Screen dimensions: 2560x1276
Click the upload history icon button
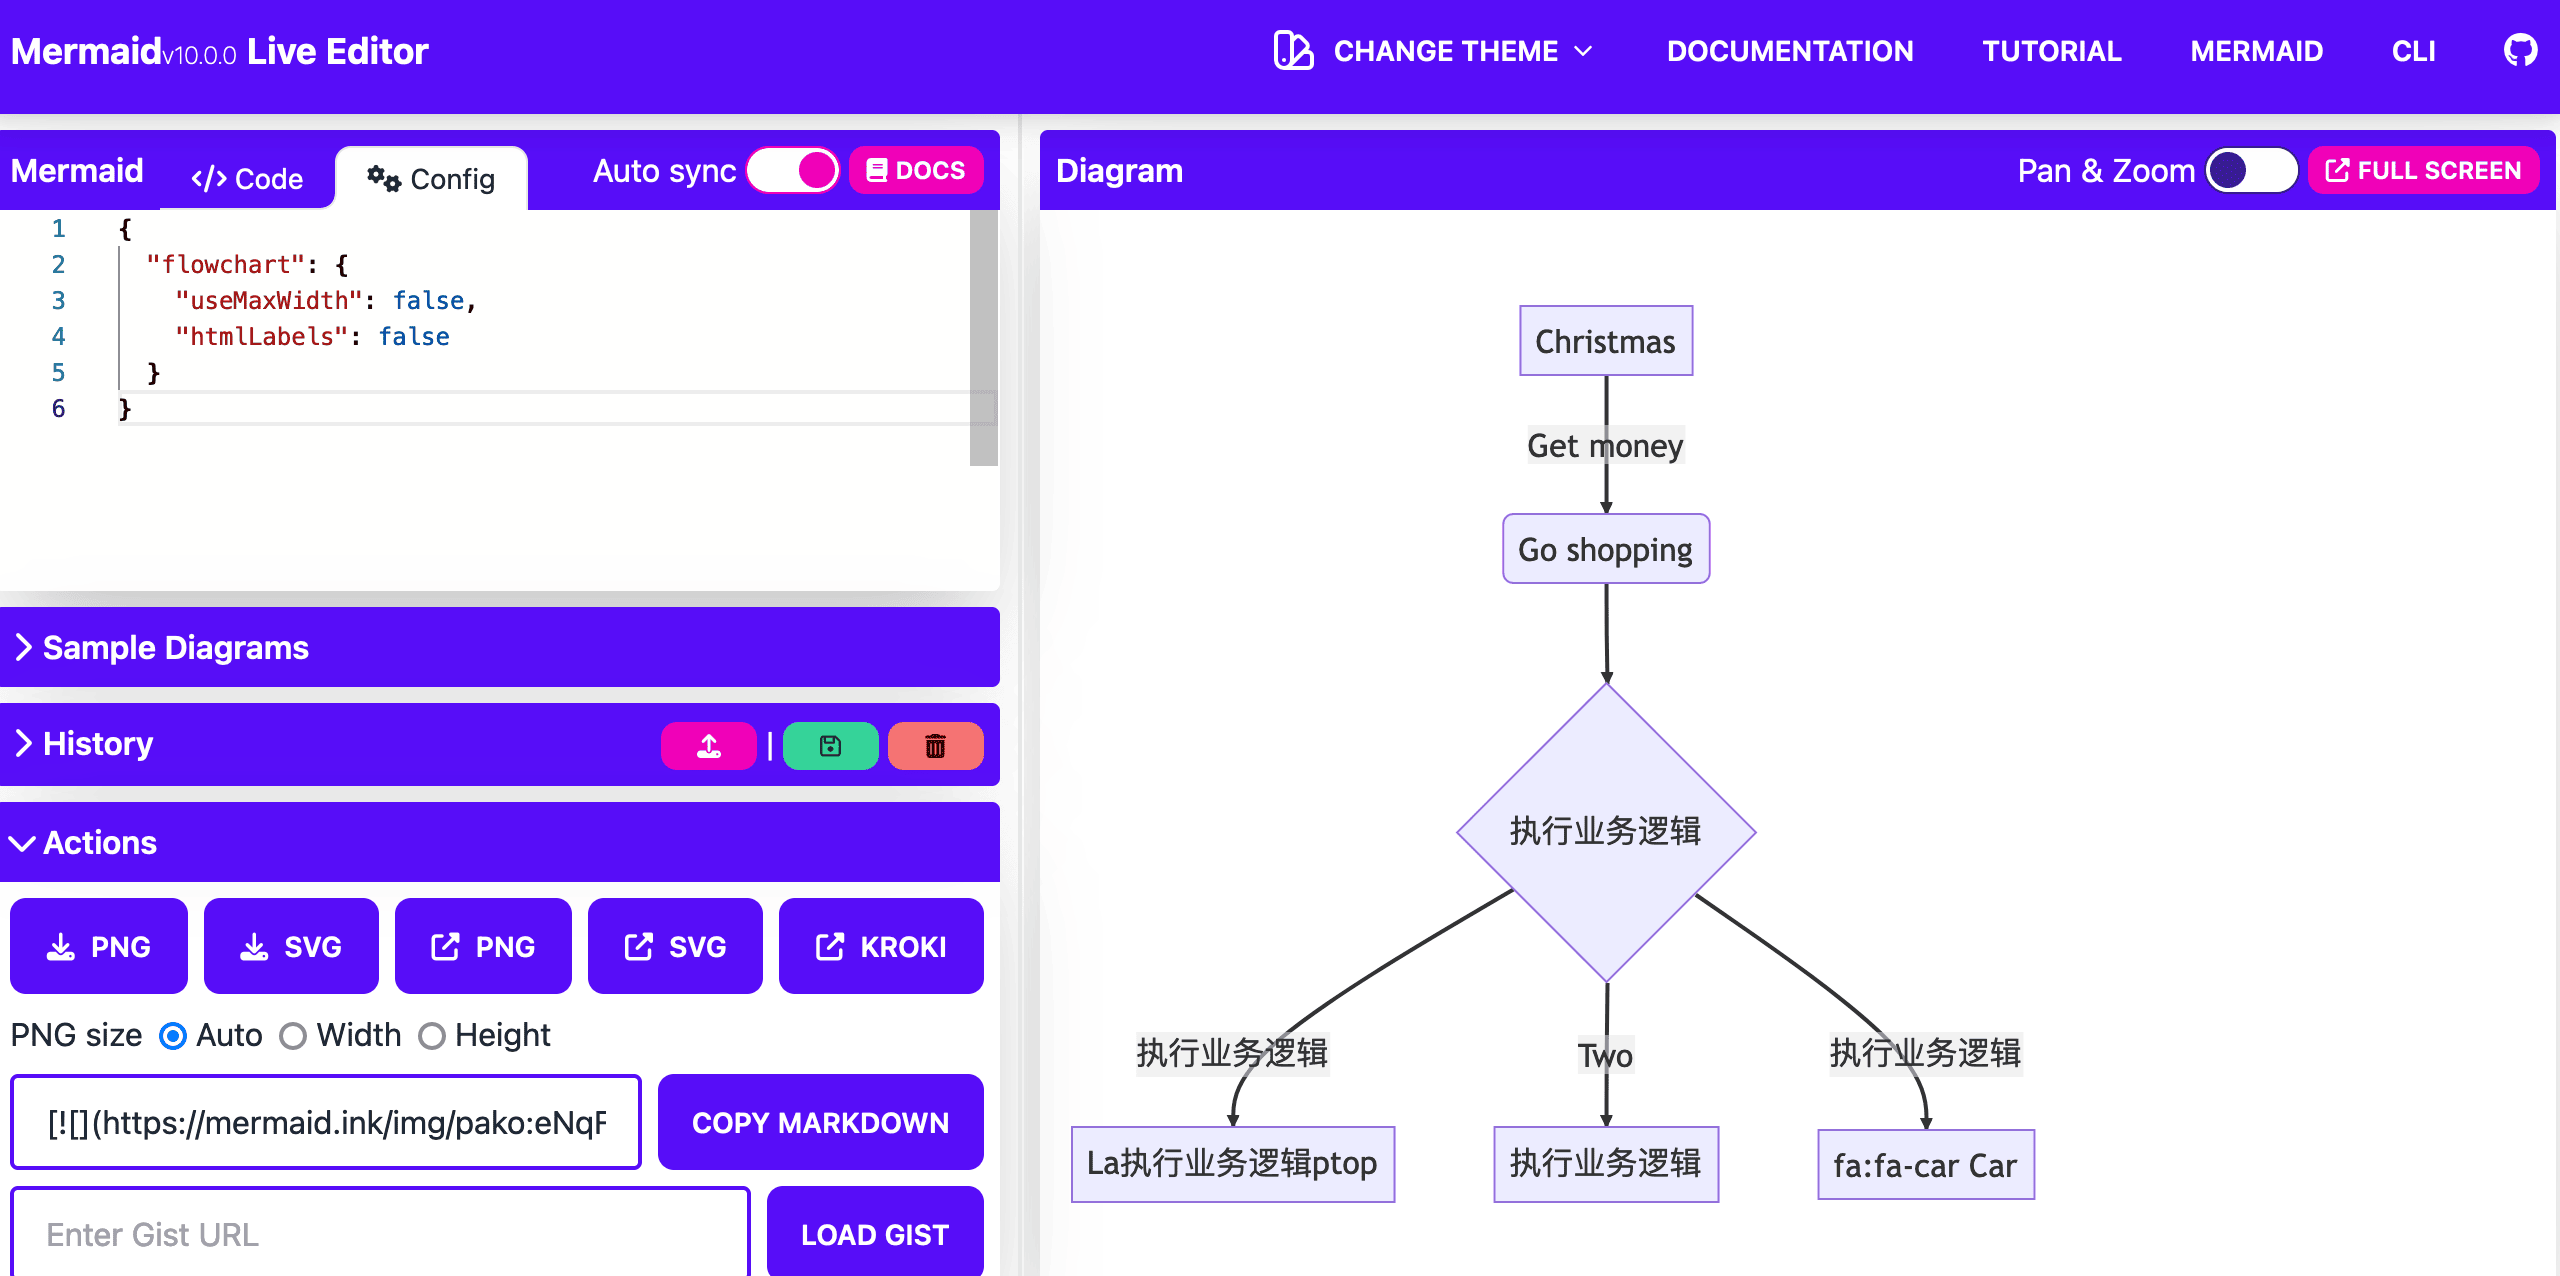[709, 746]
